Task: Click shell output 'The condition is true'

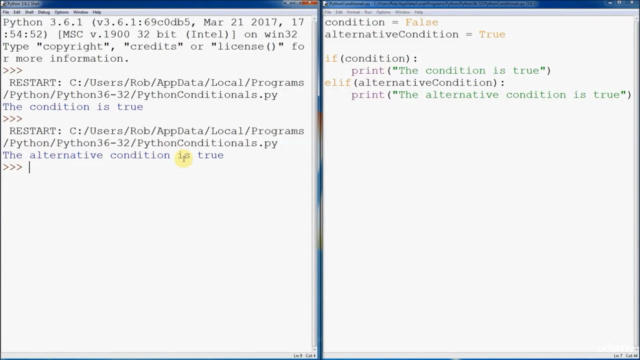Action: point(73,107)
